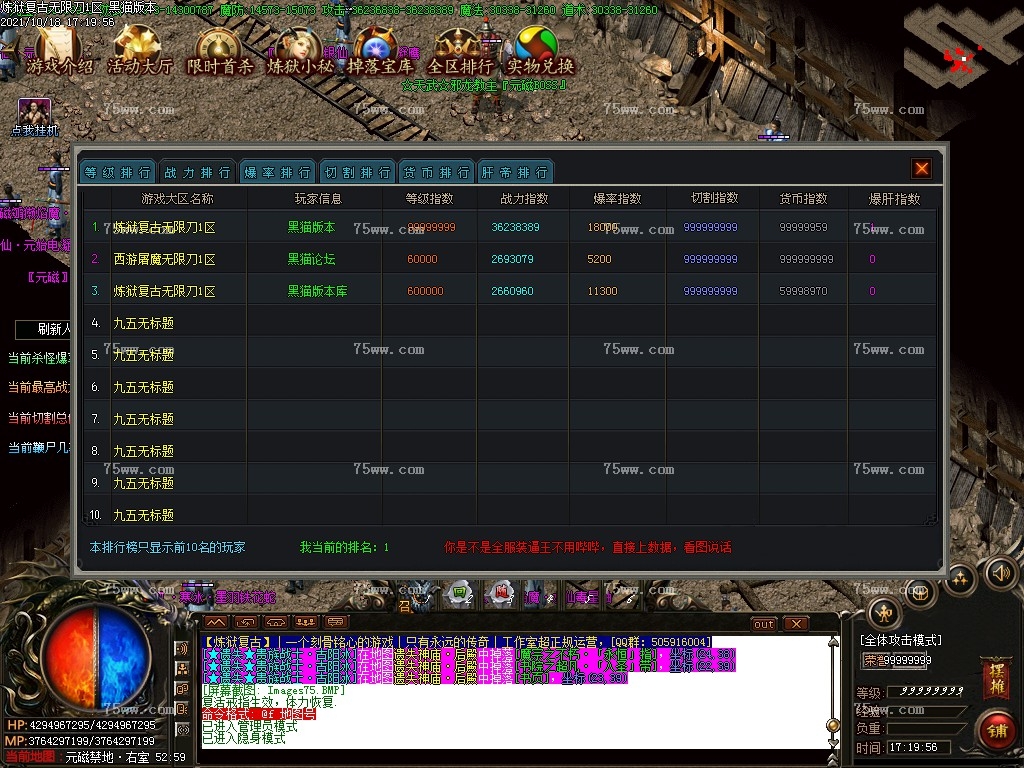Viewport: 1024px width, 768px height.
Task: Click the speaker sound icon
Action: tap(1001, 573)
